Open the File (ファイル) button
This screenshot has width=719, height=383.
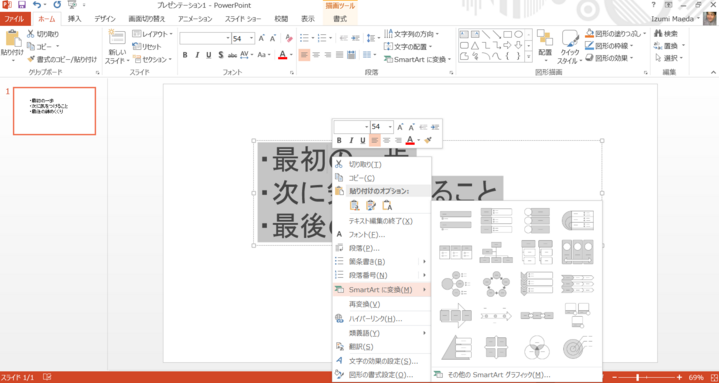coord(16,19)
